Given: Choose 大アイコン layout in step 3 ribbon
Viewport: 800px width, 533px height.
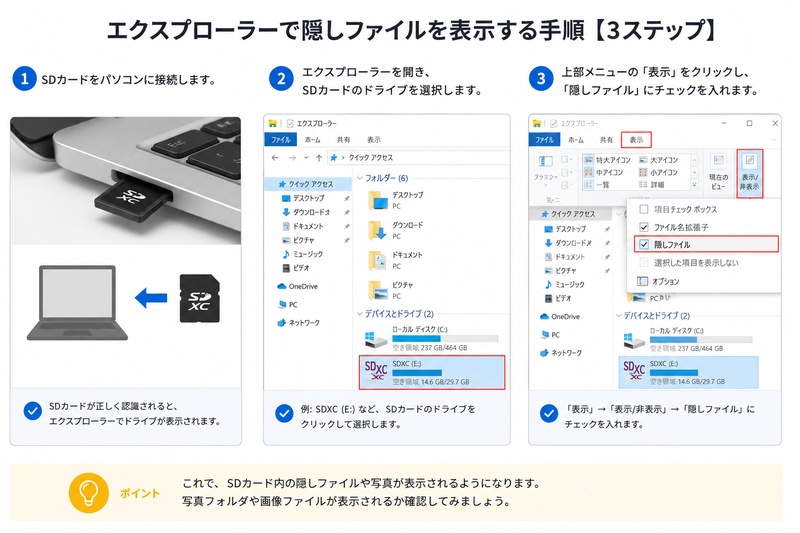Looking at the screenshot, I should [x=659, y=160].
